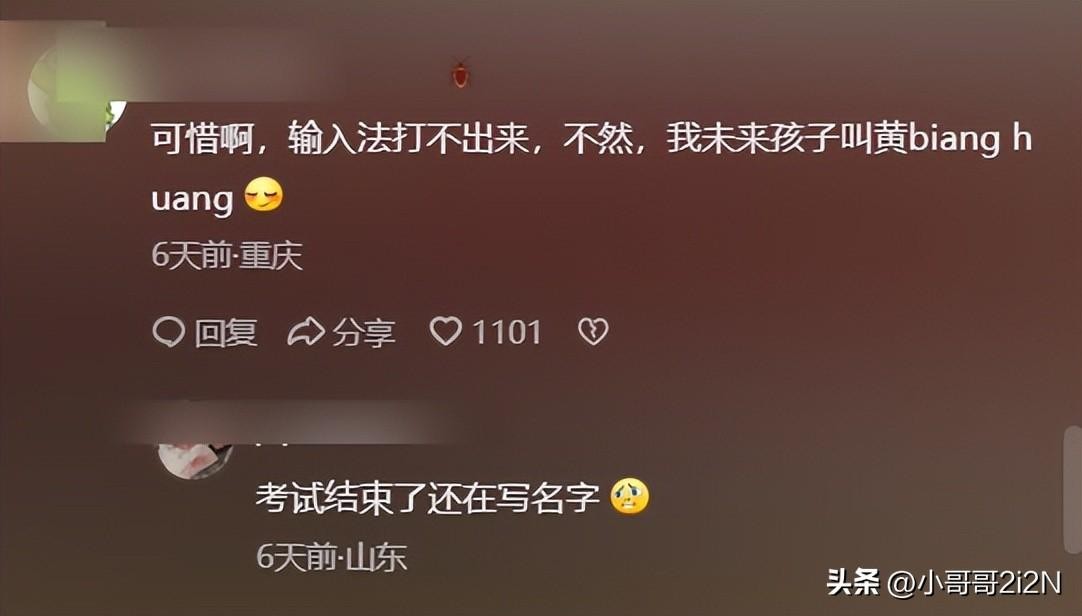Select the comment text about 黄biang
1082x616 pixels.
pos(591,168)
